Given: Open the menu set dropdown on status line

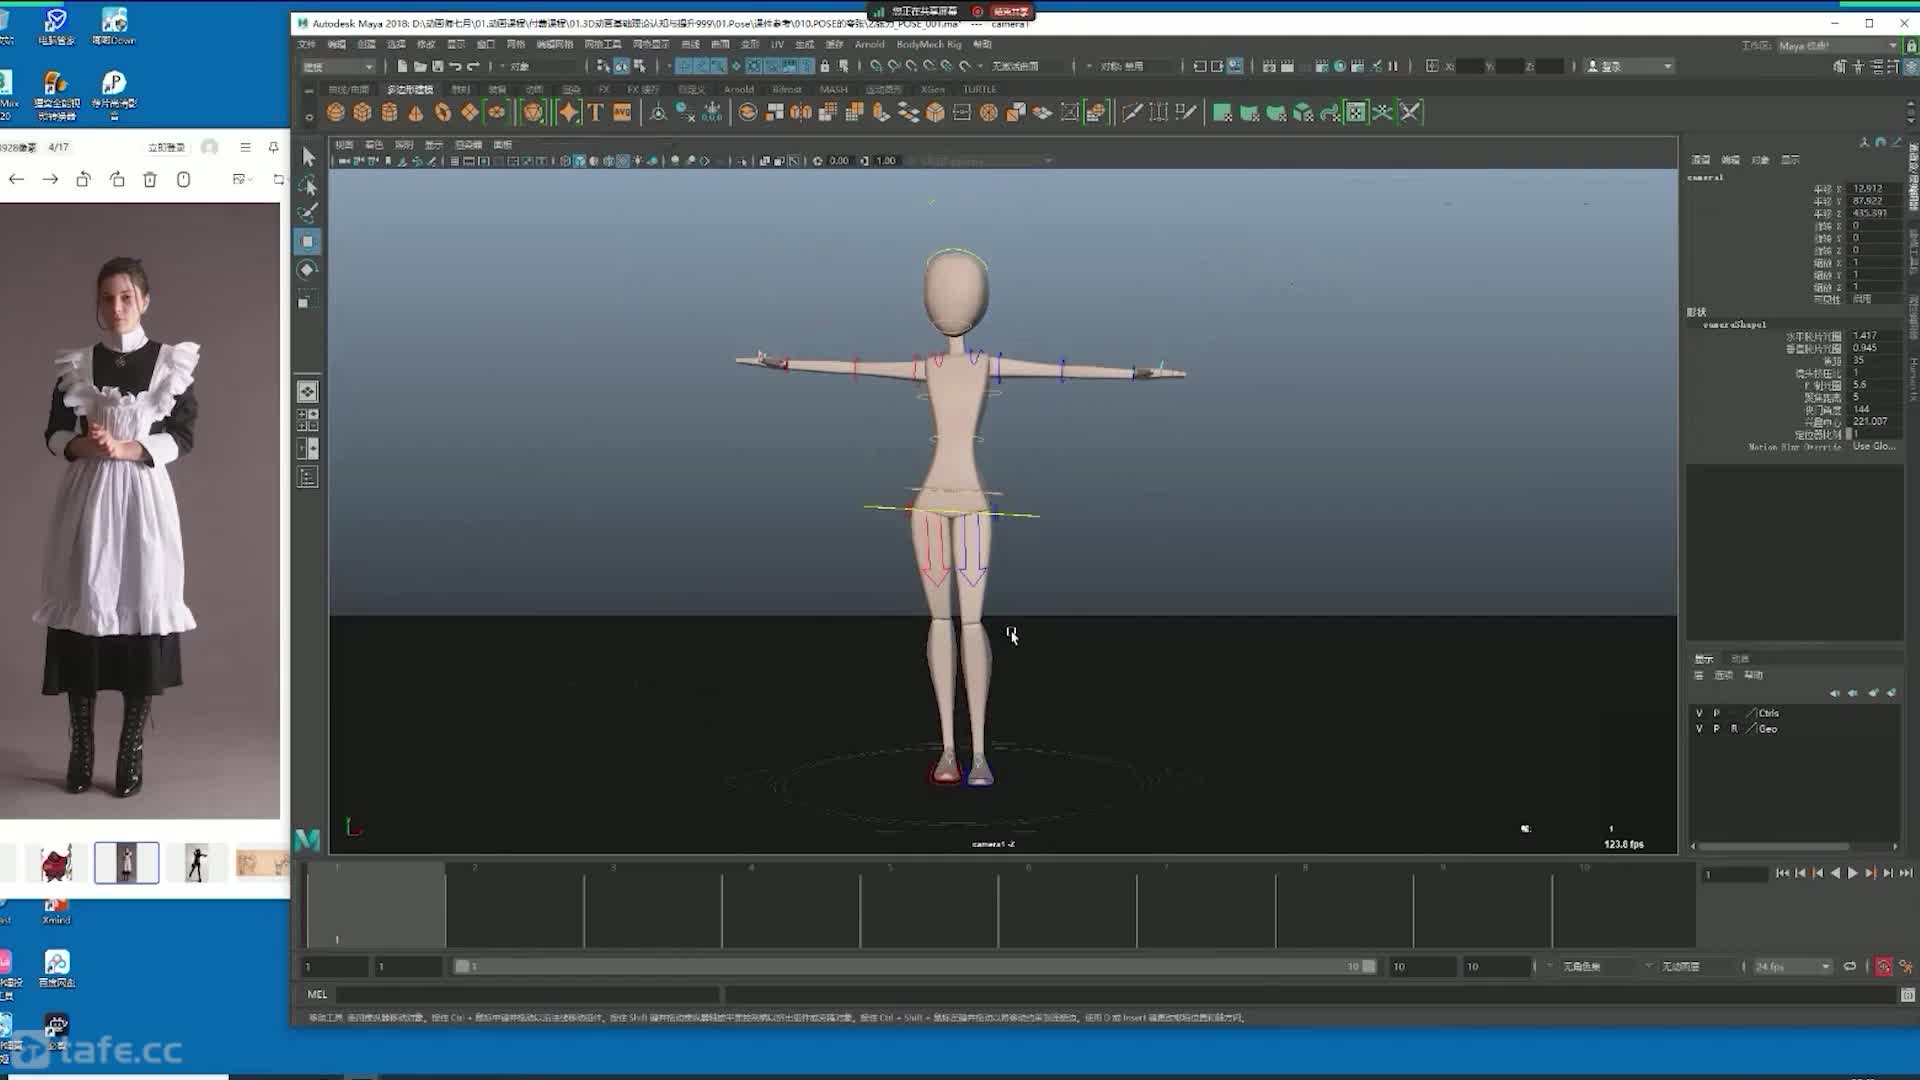Looking at the screenshot, I should click(x=338, y=67).
